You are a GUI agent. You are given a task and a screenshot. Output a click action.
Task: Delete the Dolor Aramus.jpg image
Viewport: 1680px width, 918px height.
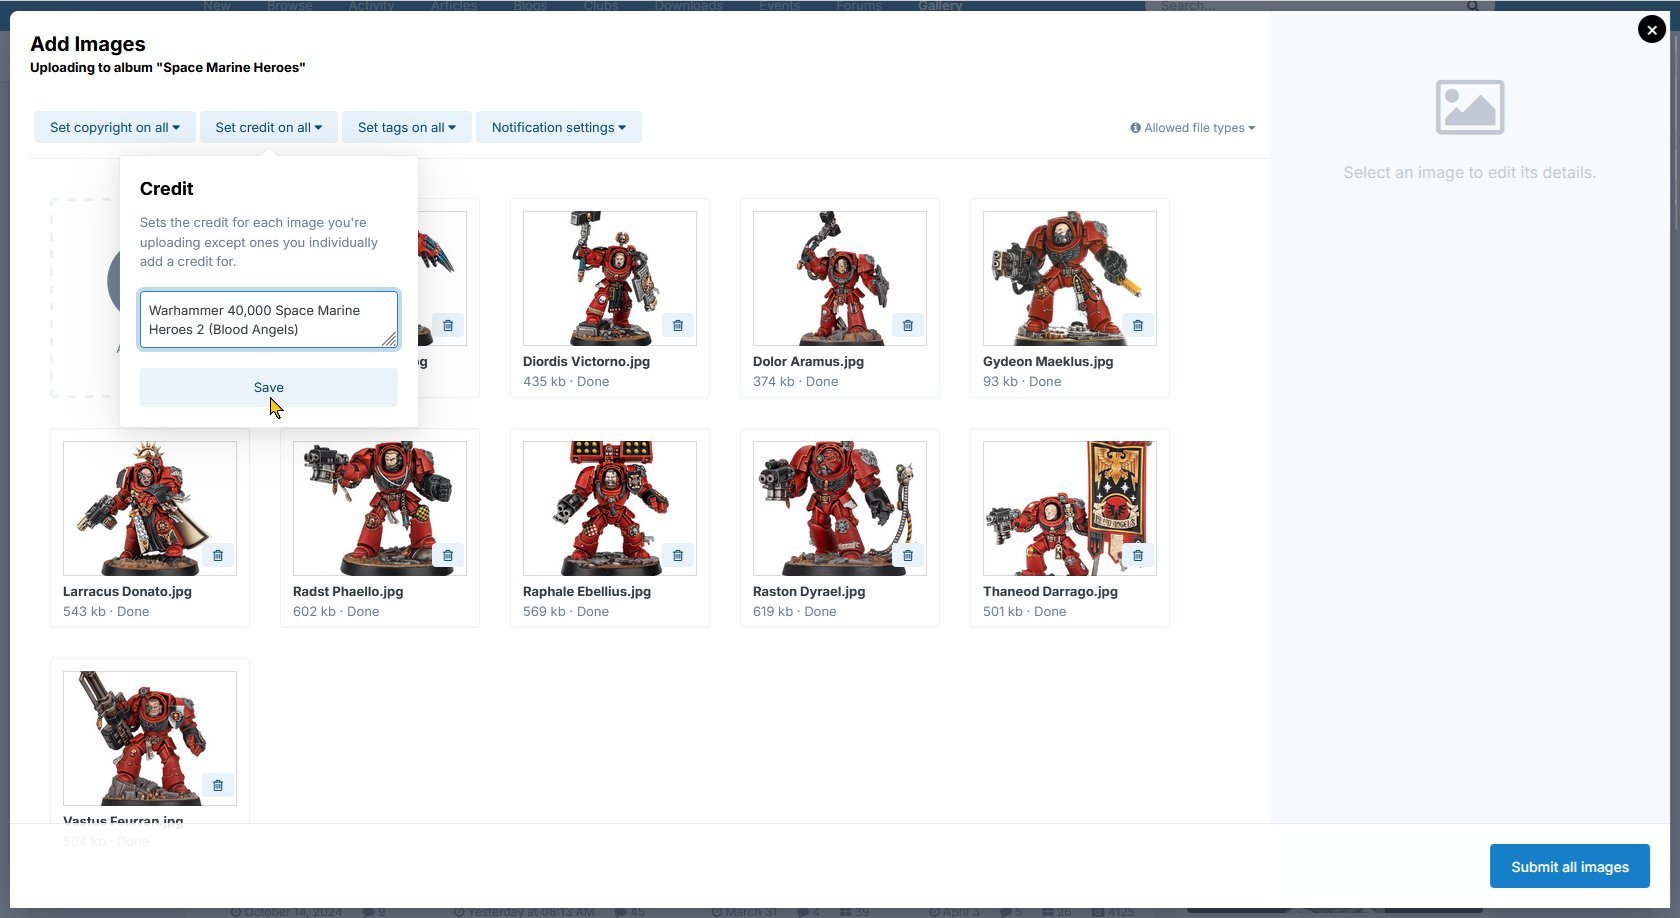point(907,326)
